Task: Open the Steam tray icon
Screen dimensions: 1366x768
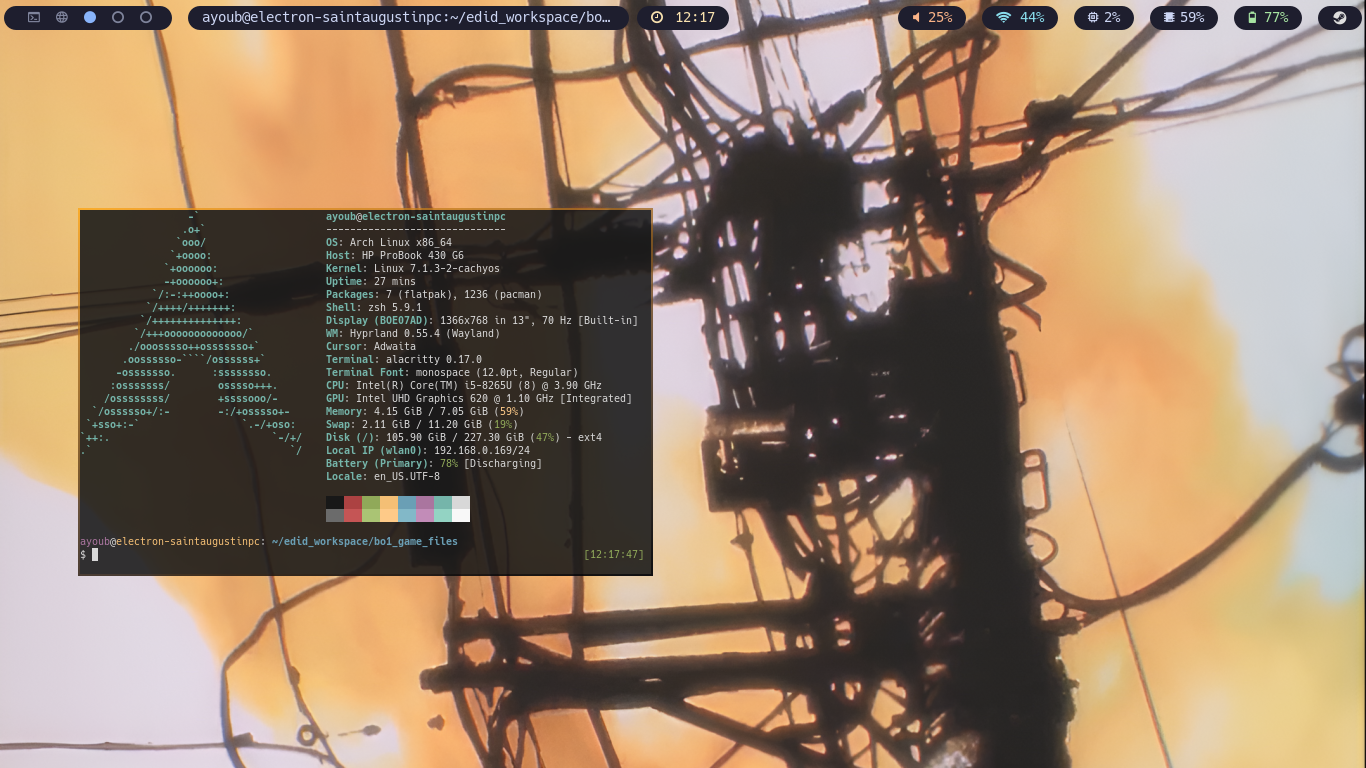Action: (x=1340, y=18)
